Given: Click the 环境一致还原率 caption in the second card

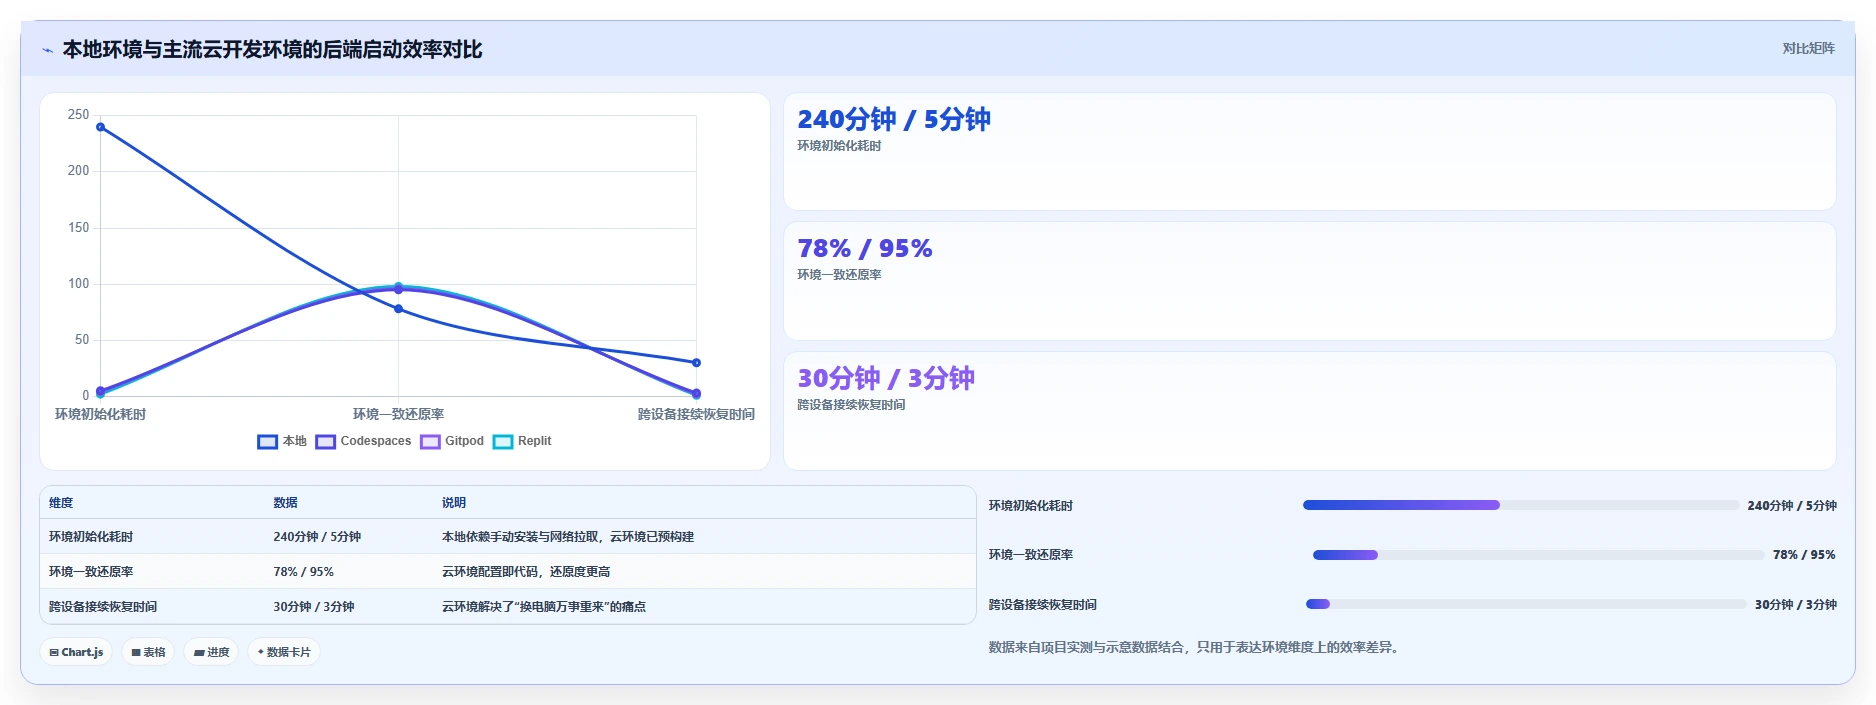Looking at the screenshot, I should coord(839,275).
